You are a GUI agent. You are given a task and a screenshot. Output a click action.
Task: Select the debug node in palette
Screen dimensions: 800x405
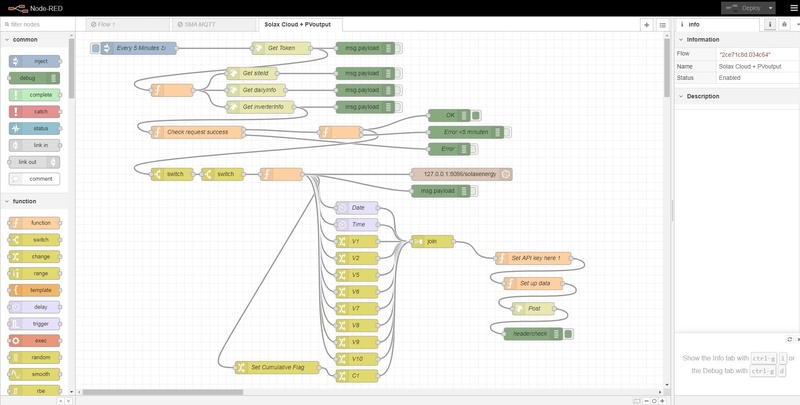34,78
